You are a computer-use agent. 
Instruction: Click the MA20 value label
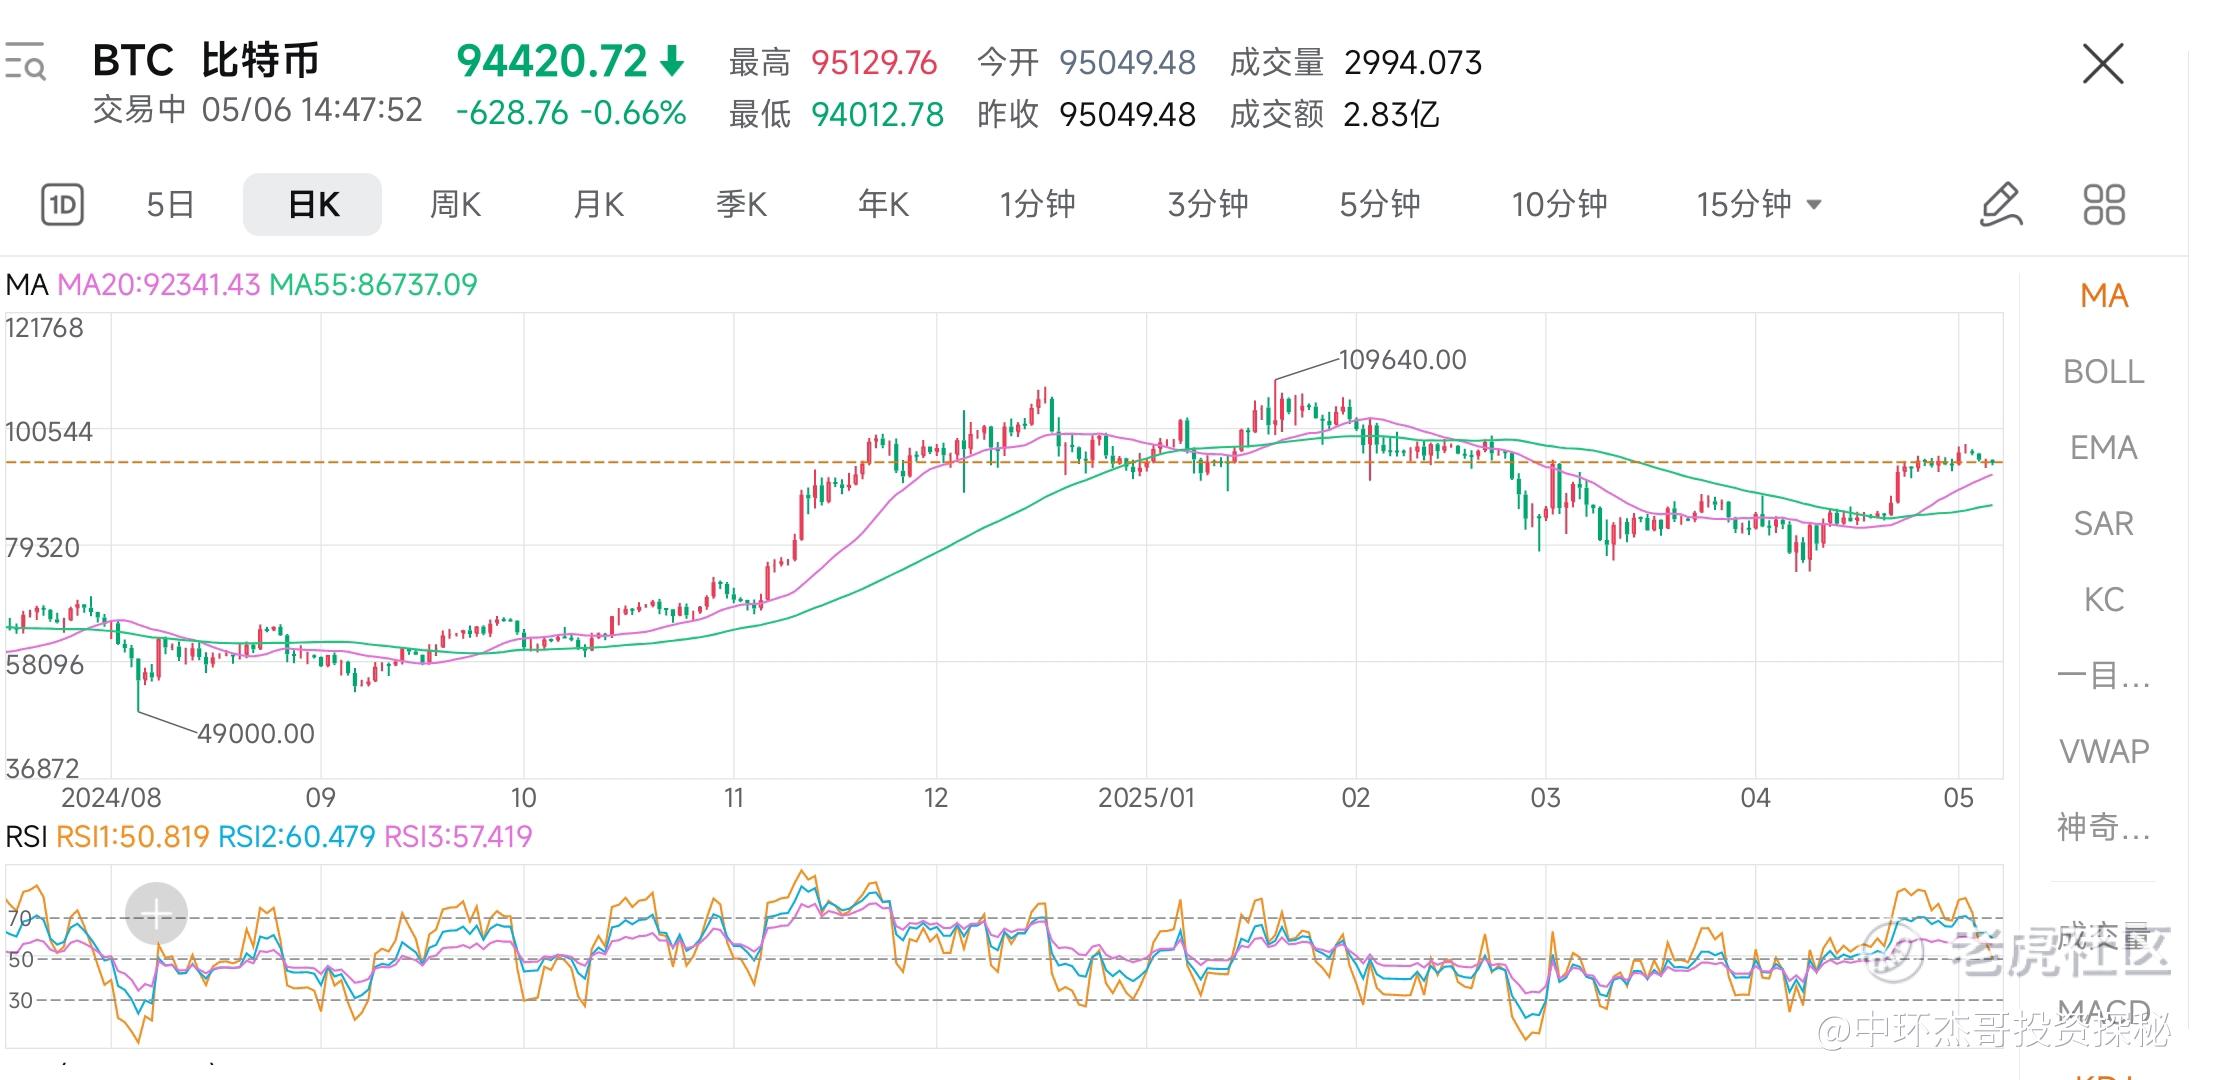[158, 285]
